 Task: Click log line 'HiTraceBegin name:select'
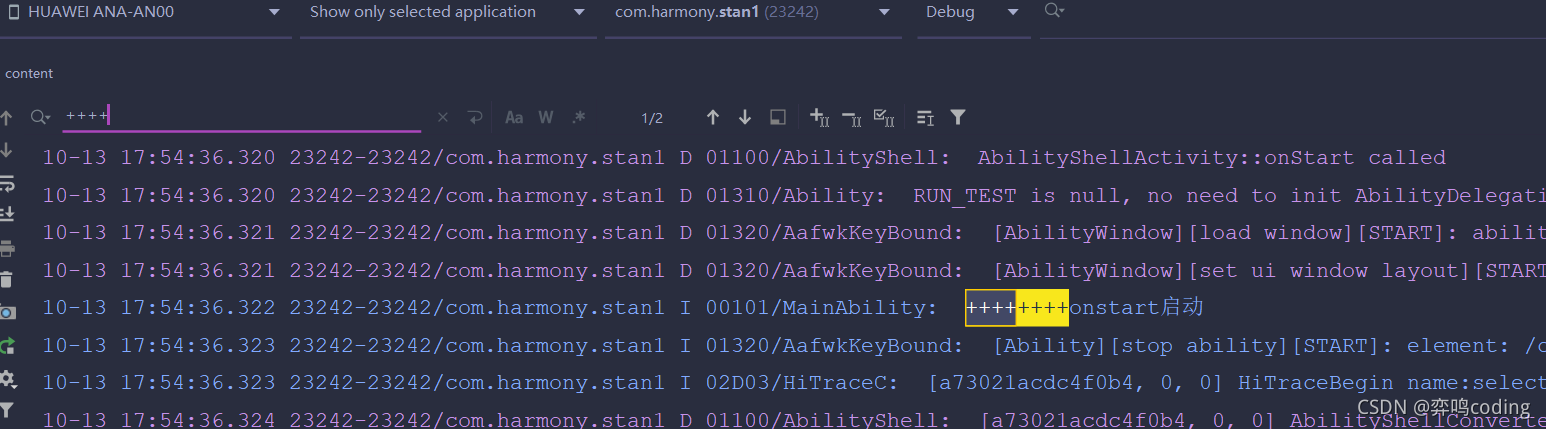[x=794, y=383]
